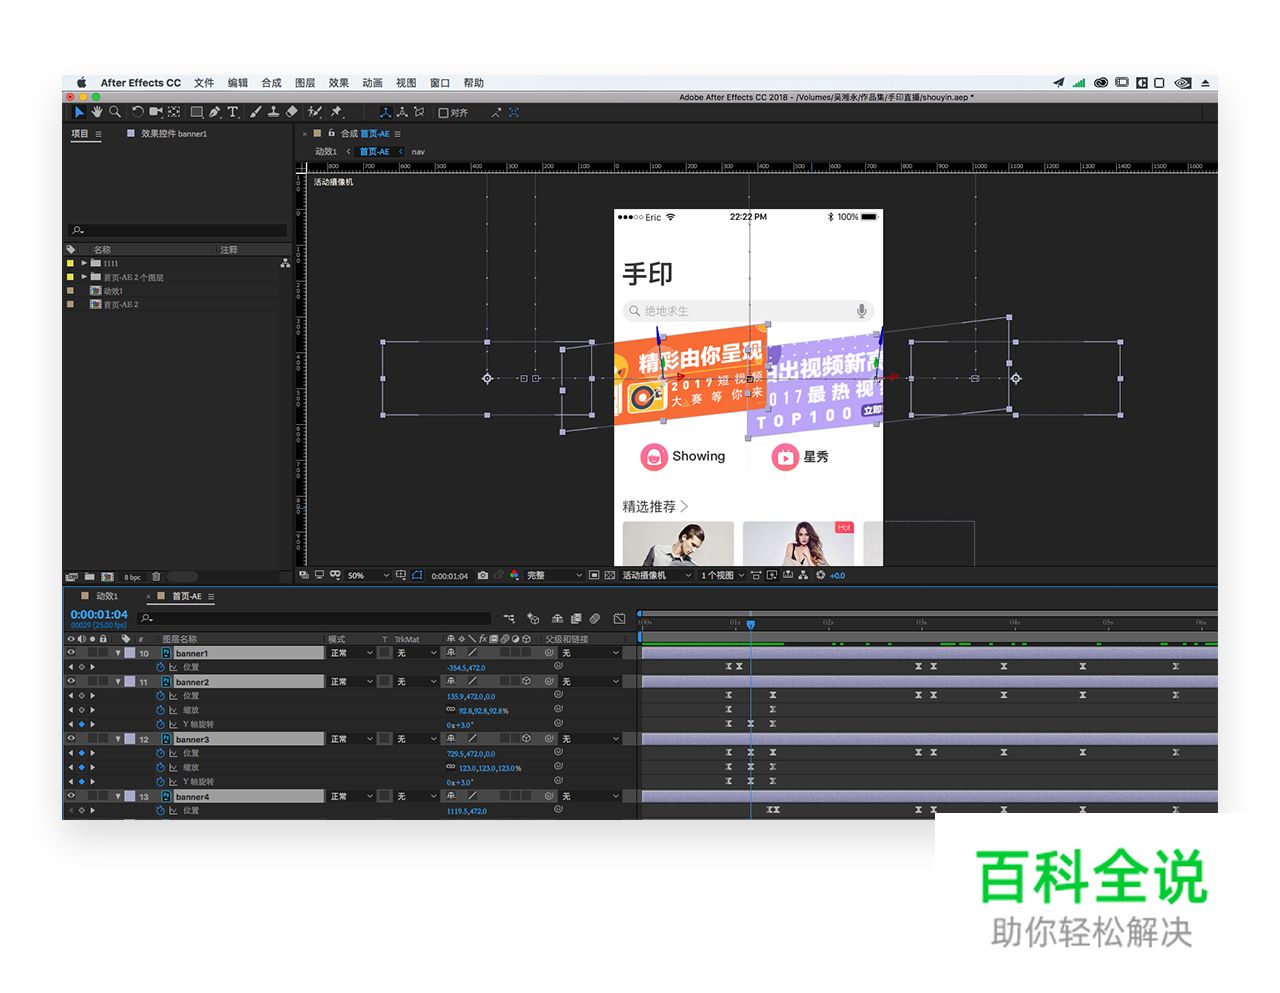Screen dimensions: 1280x993
Task: Click the banner3 layer label color swatch
Action: coord(131,739)
